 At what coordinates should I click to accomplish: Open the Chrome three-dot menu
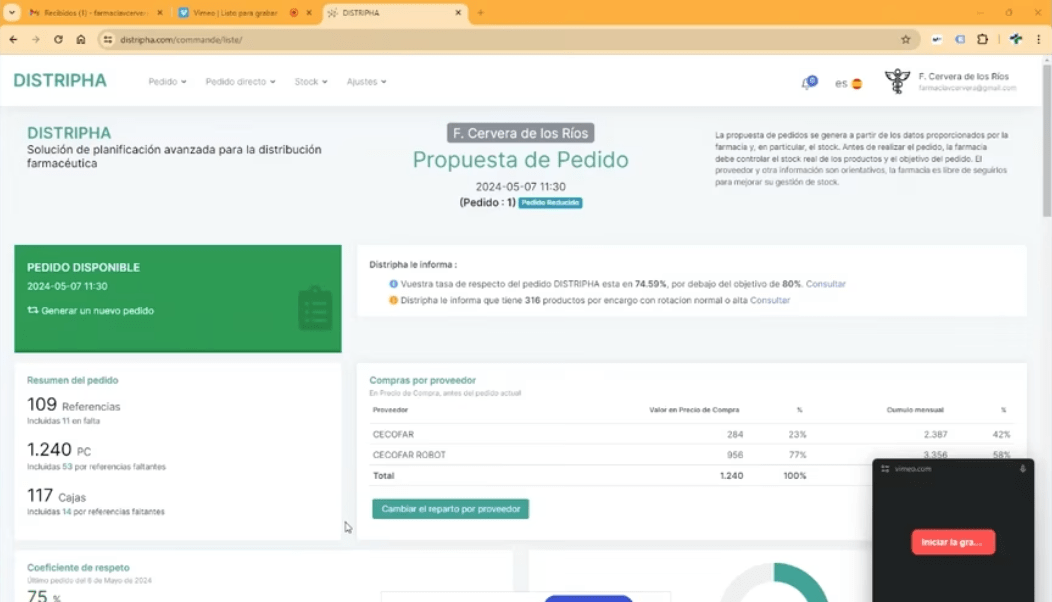(x=1039, y=40)
